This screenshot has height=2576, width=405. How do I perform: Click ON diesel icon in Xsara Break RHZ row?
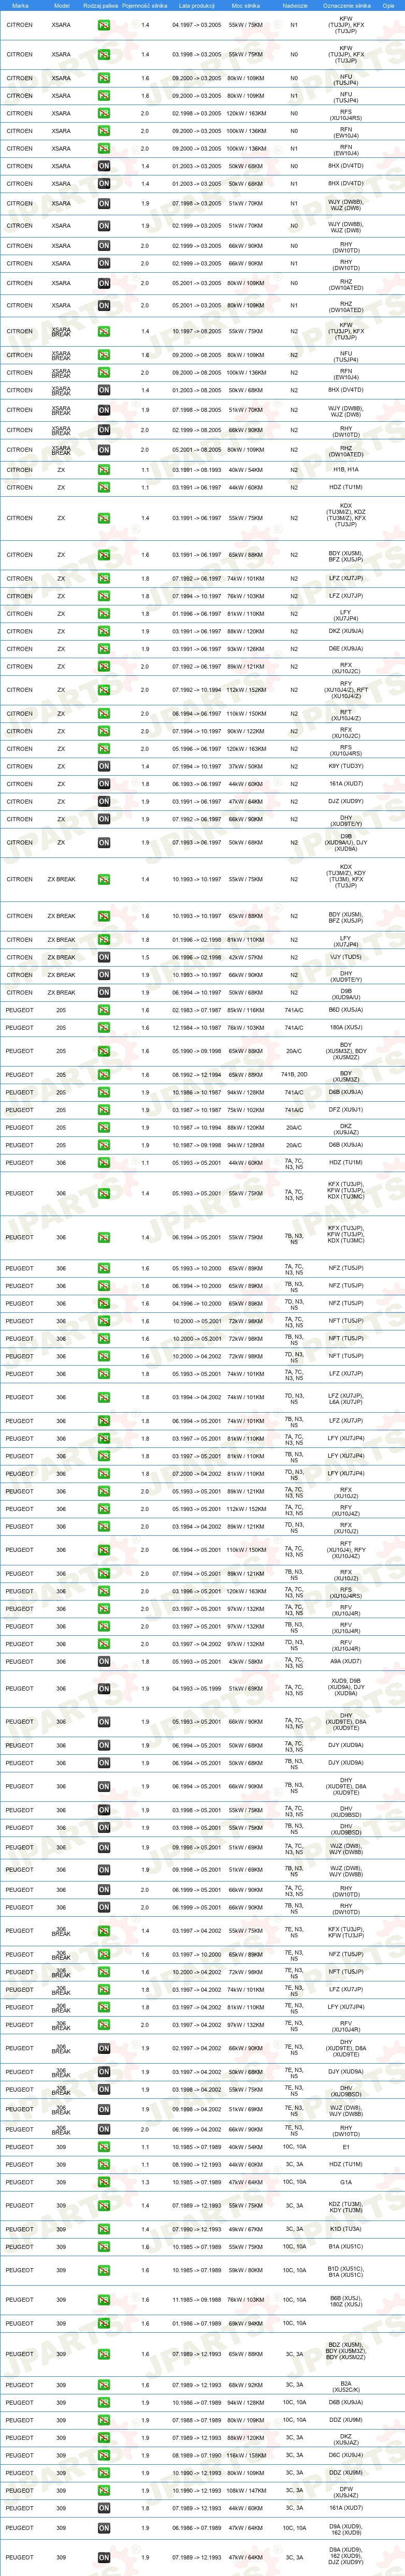point(104,450)
